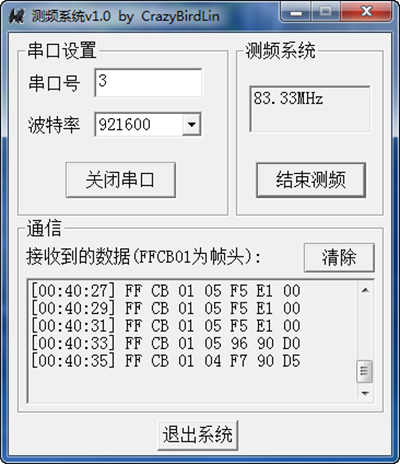This screenshot has height=464, width=400.
Task: Select the log line at 00:40:33
Action: [166, 343]
